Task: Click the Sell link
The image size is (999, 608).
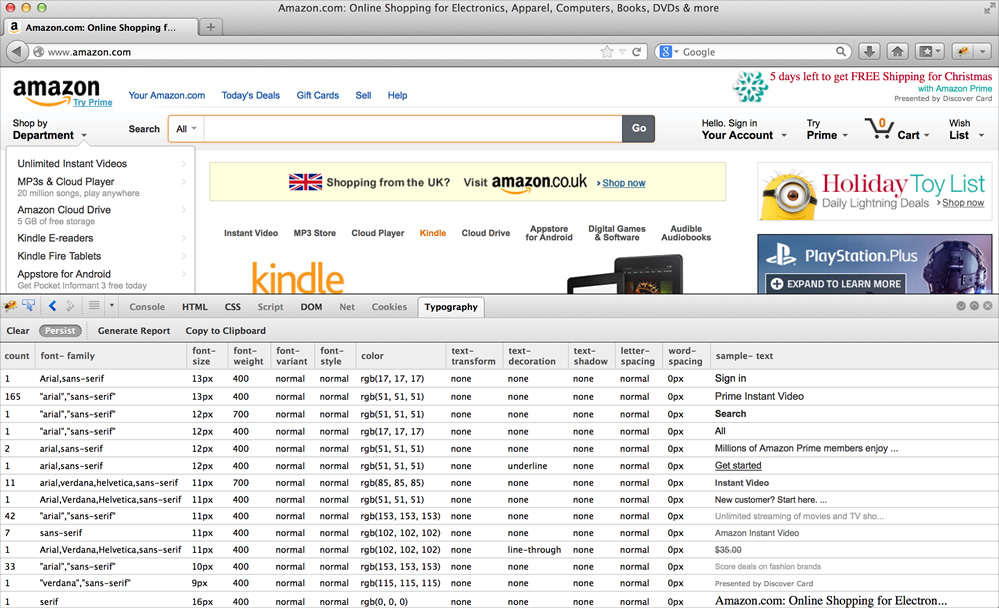Action: [x=363, y=96]
